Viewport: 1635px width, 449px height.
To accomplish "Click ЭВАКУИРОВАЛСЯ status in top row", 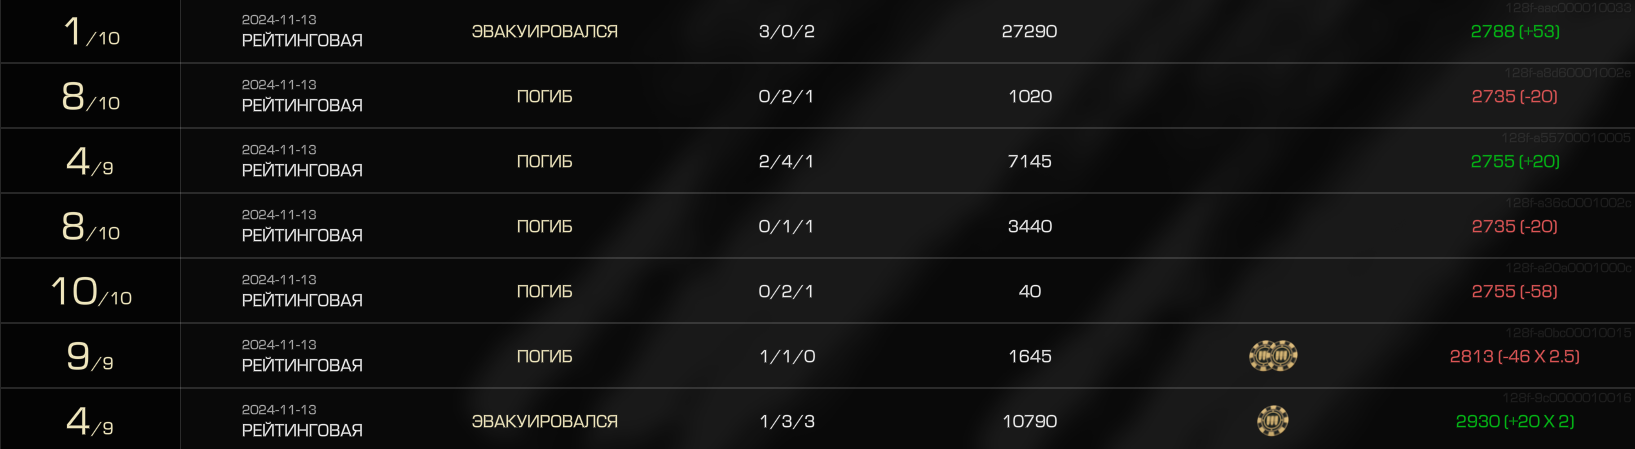I will point(545,31).
